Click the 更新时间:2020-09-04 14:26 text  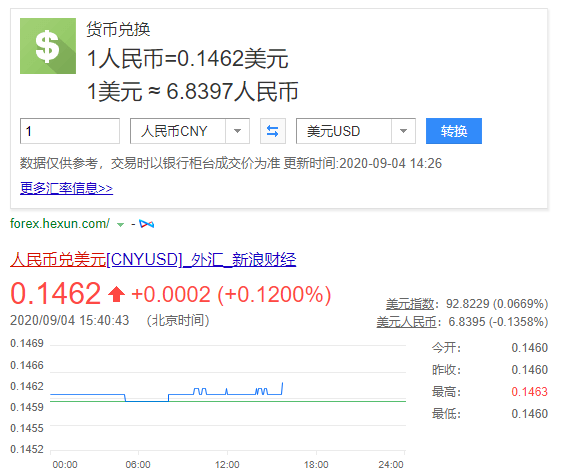(363, 163)
